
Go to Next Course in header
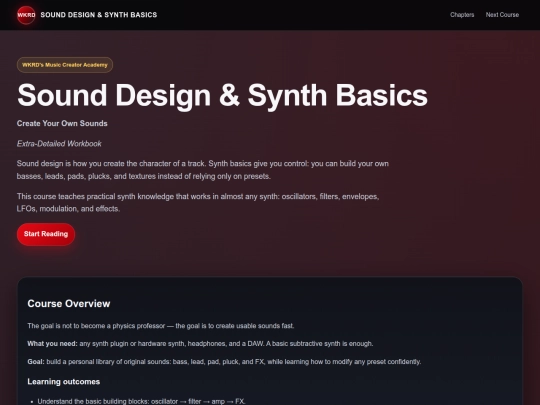point(502,15)
